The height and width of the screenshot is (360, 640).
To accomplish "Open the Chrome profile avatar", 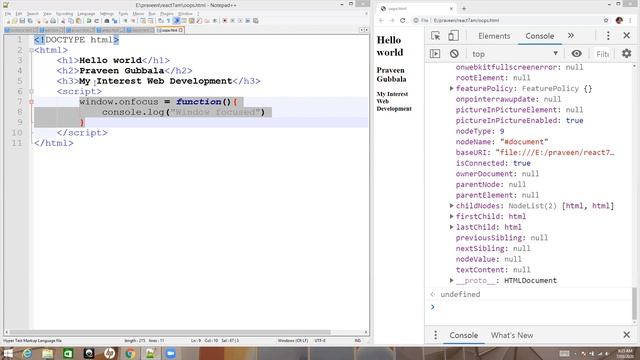I will coord(619,20).
